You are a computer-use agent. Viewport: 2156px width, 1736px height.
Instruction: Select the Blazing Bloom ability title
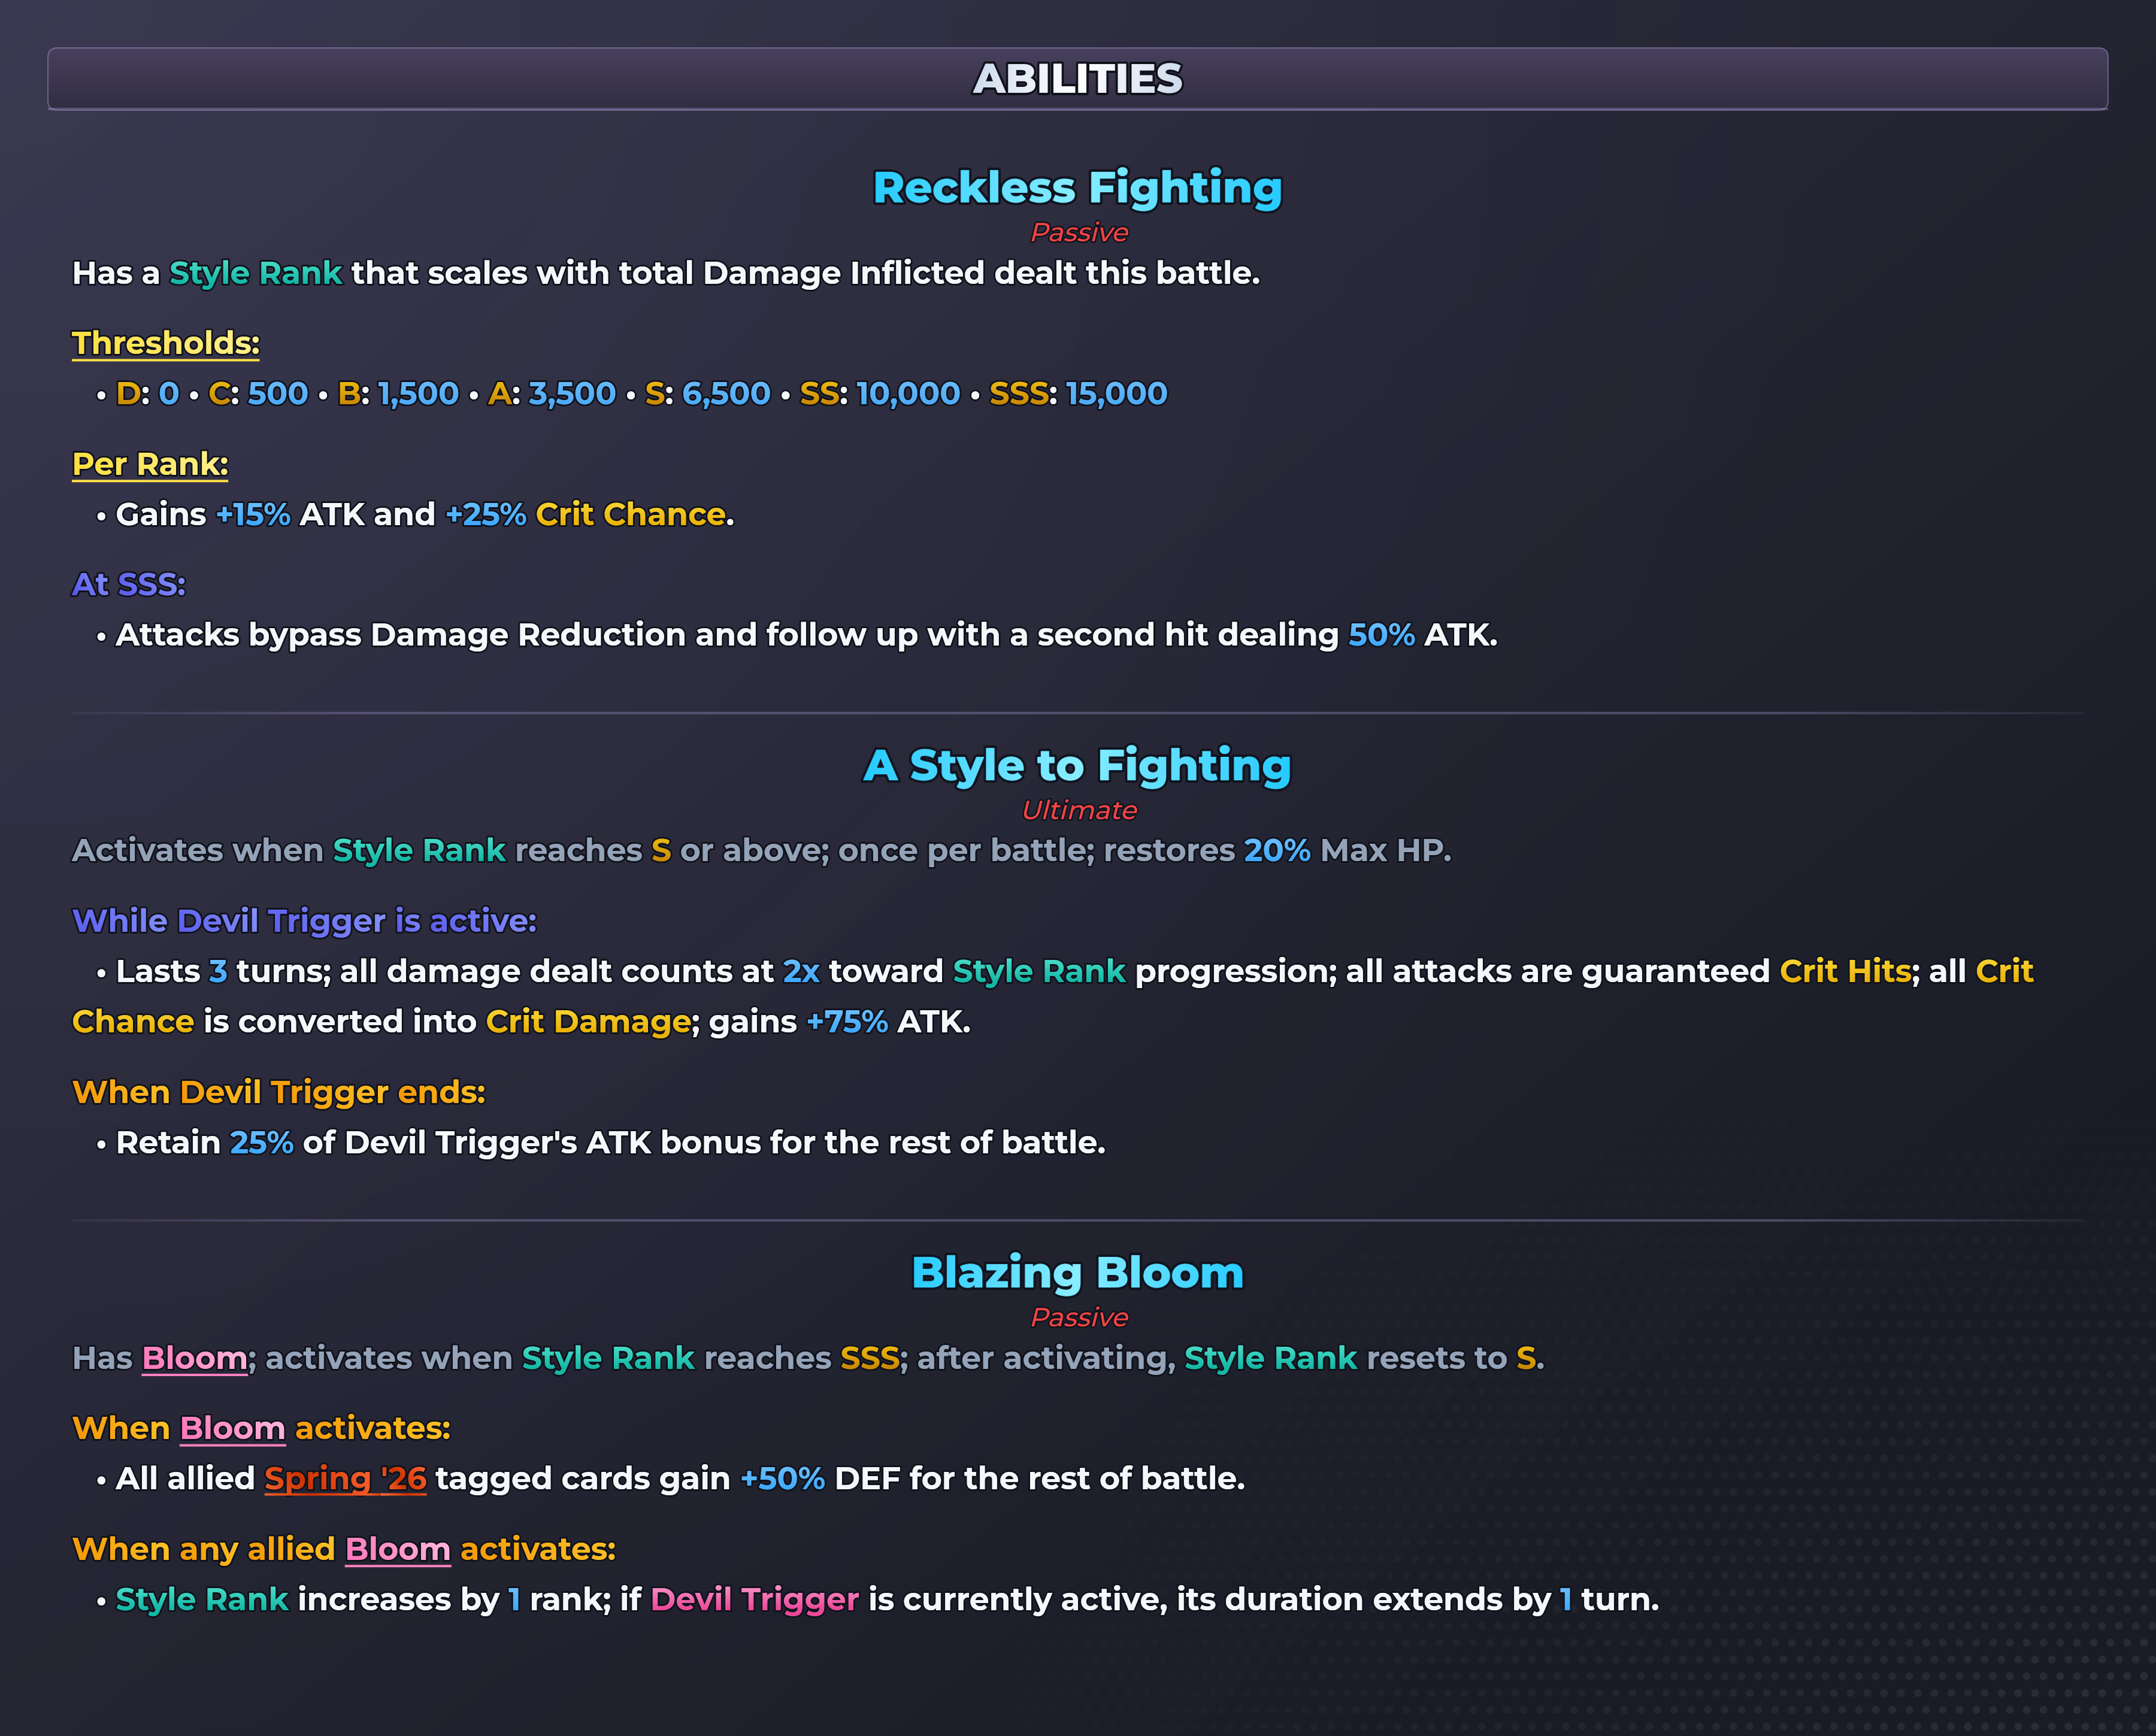pyautogui.click(x=1078, y=1273)
